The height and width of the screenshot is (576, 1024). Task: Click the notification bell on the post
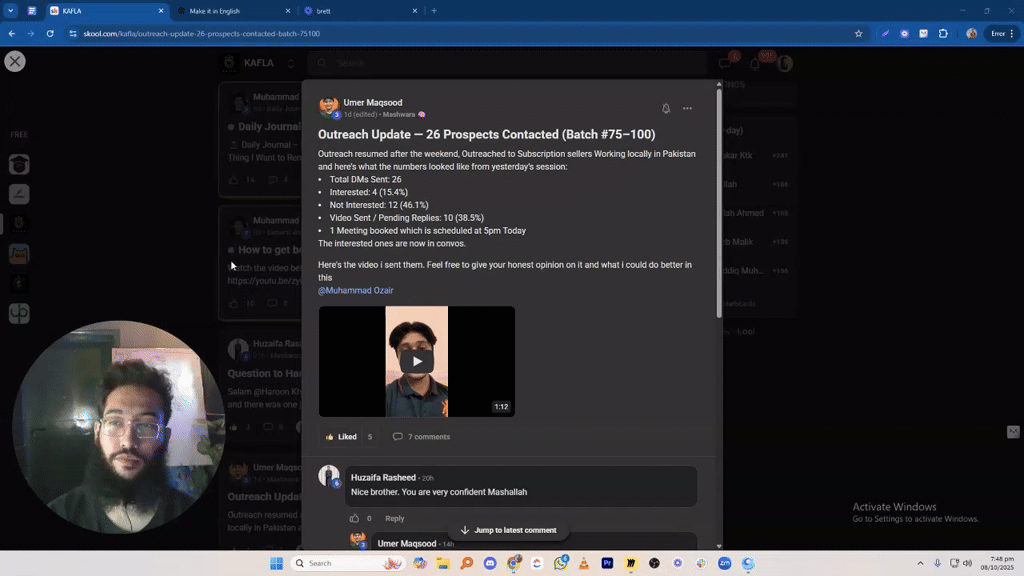pos(665,108)
